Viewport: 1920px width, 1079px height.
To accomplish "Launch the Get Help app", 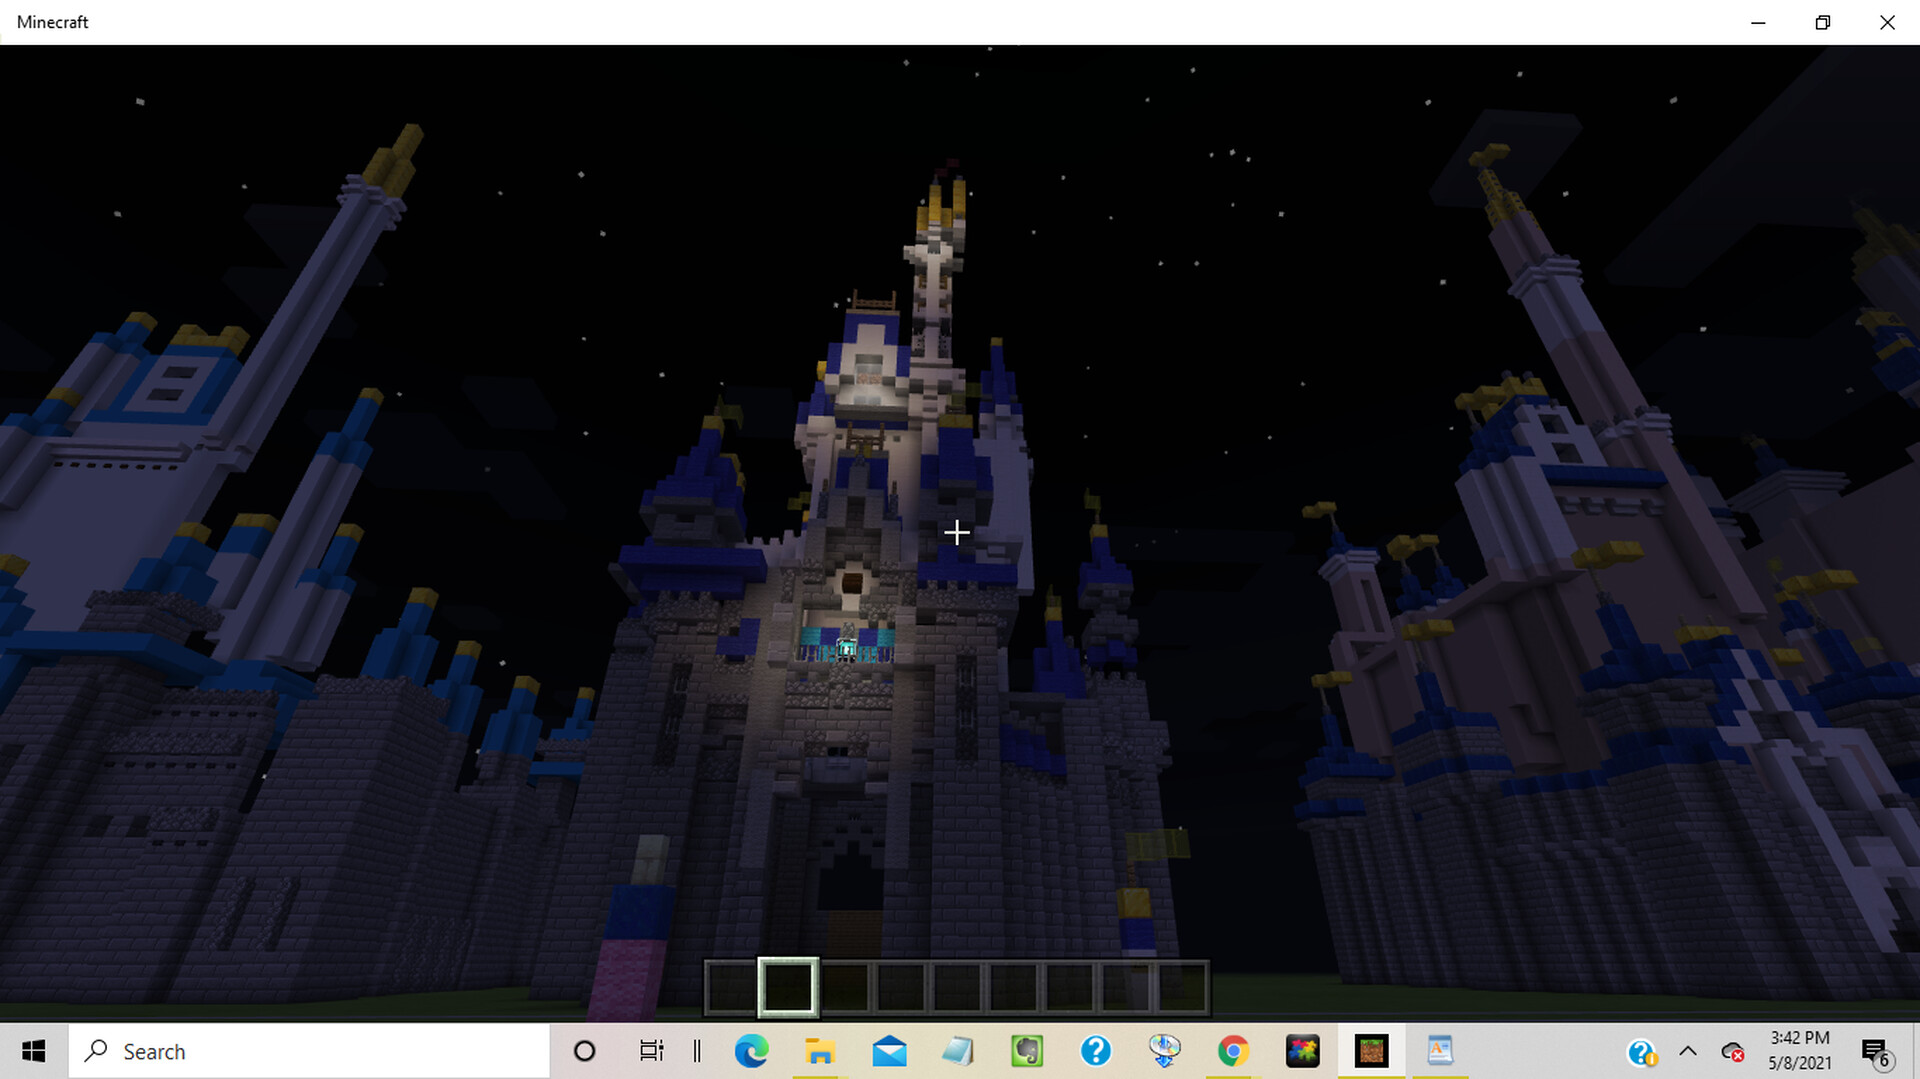I will coord(1096,1051).
